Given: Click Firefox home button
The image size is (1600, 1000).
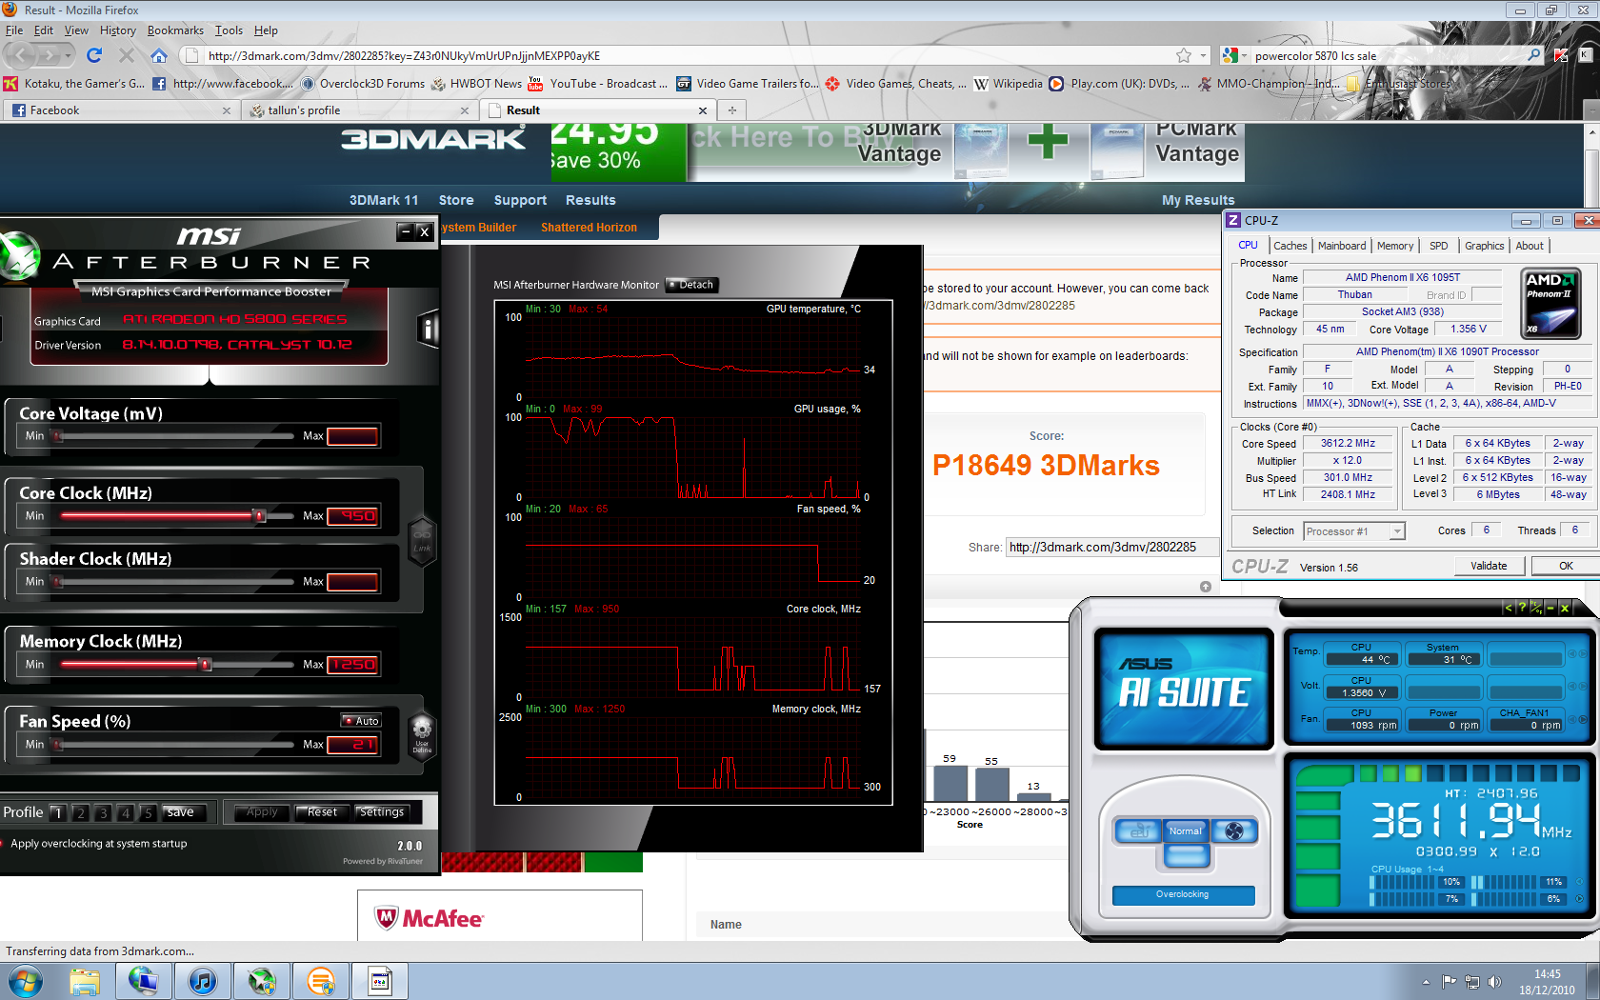Looking at the screenshot, I should coord(159,55).
